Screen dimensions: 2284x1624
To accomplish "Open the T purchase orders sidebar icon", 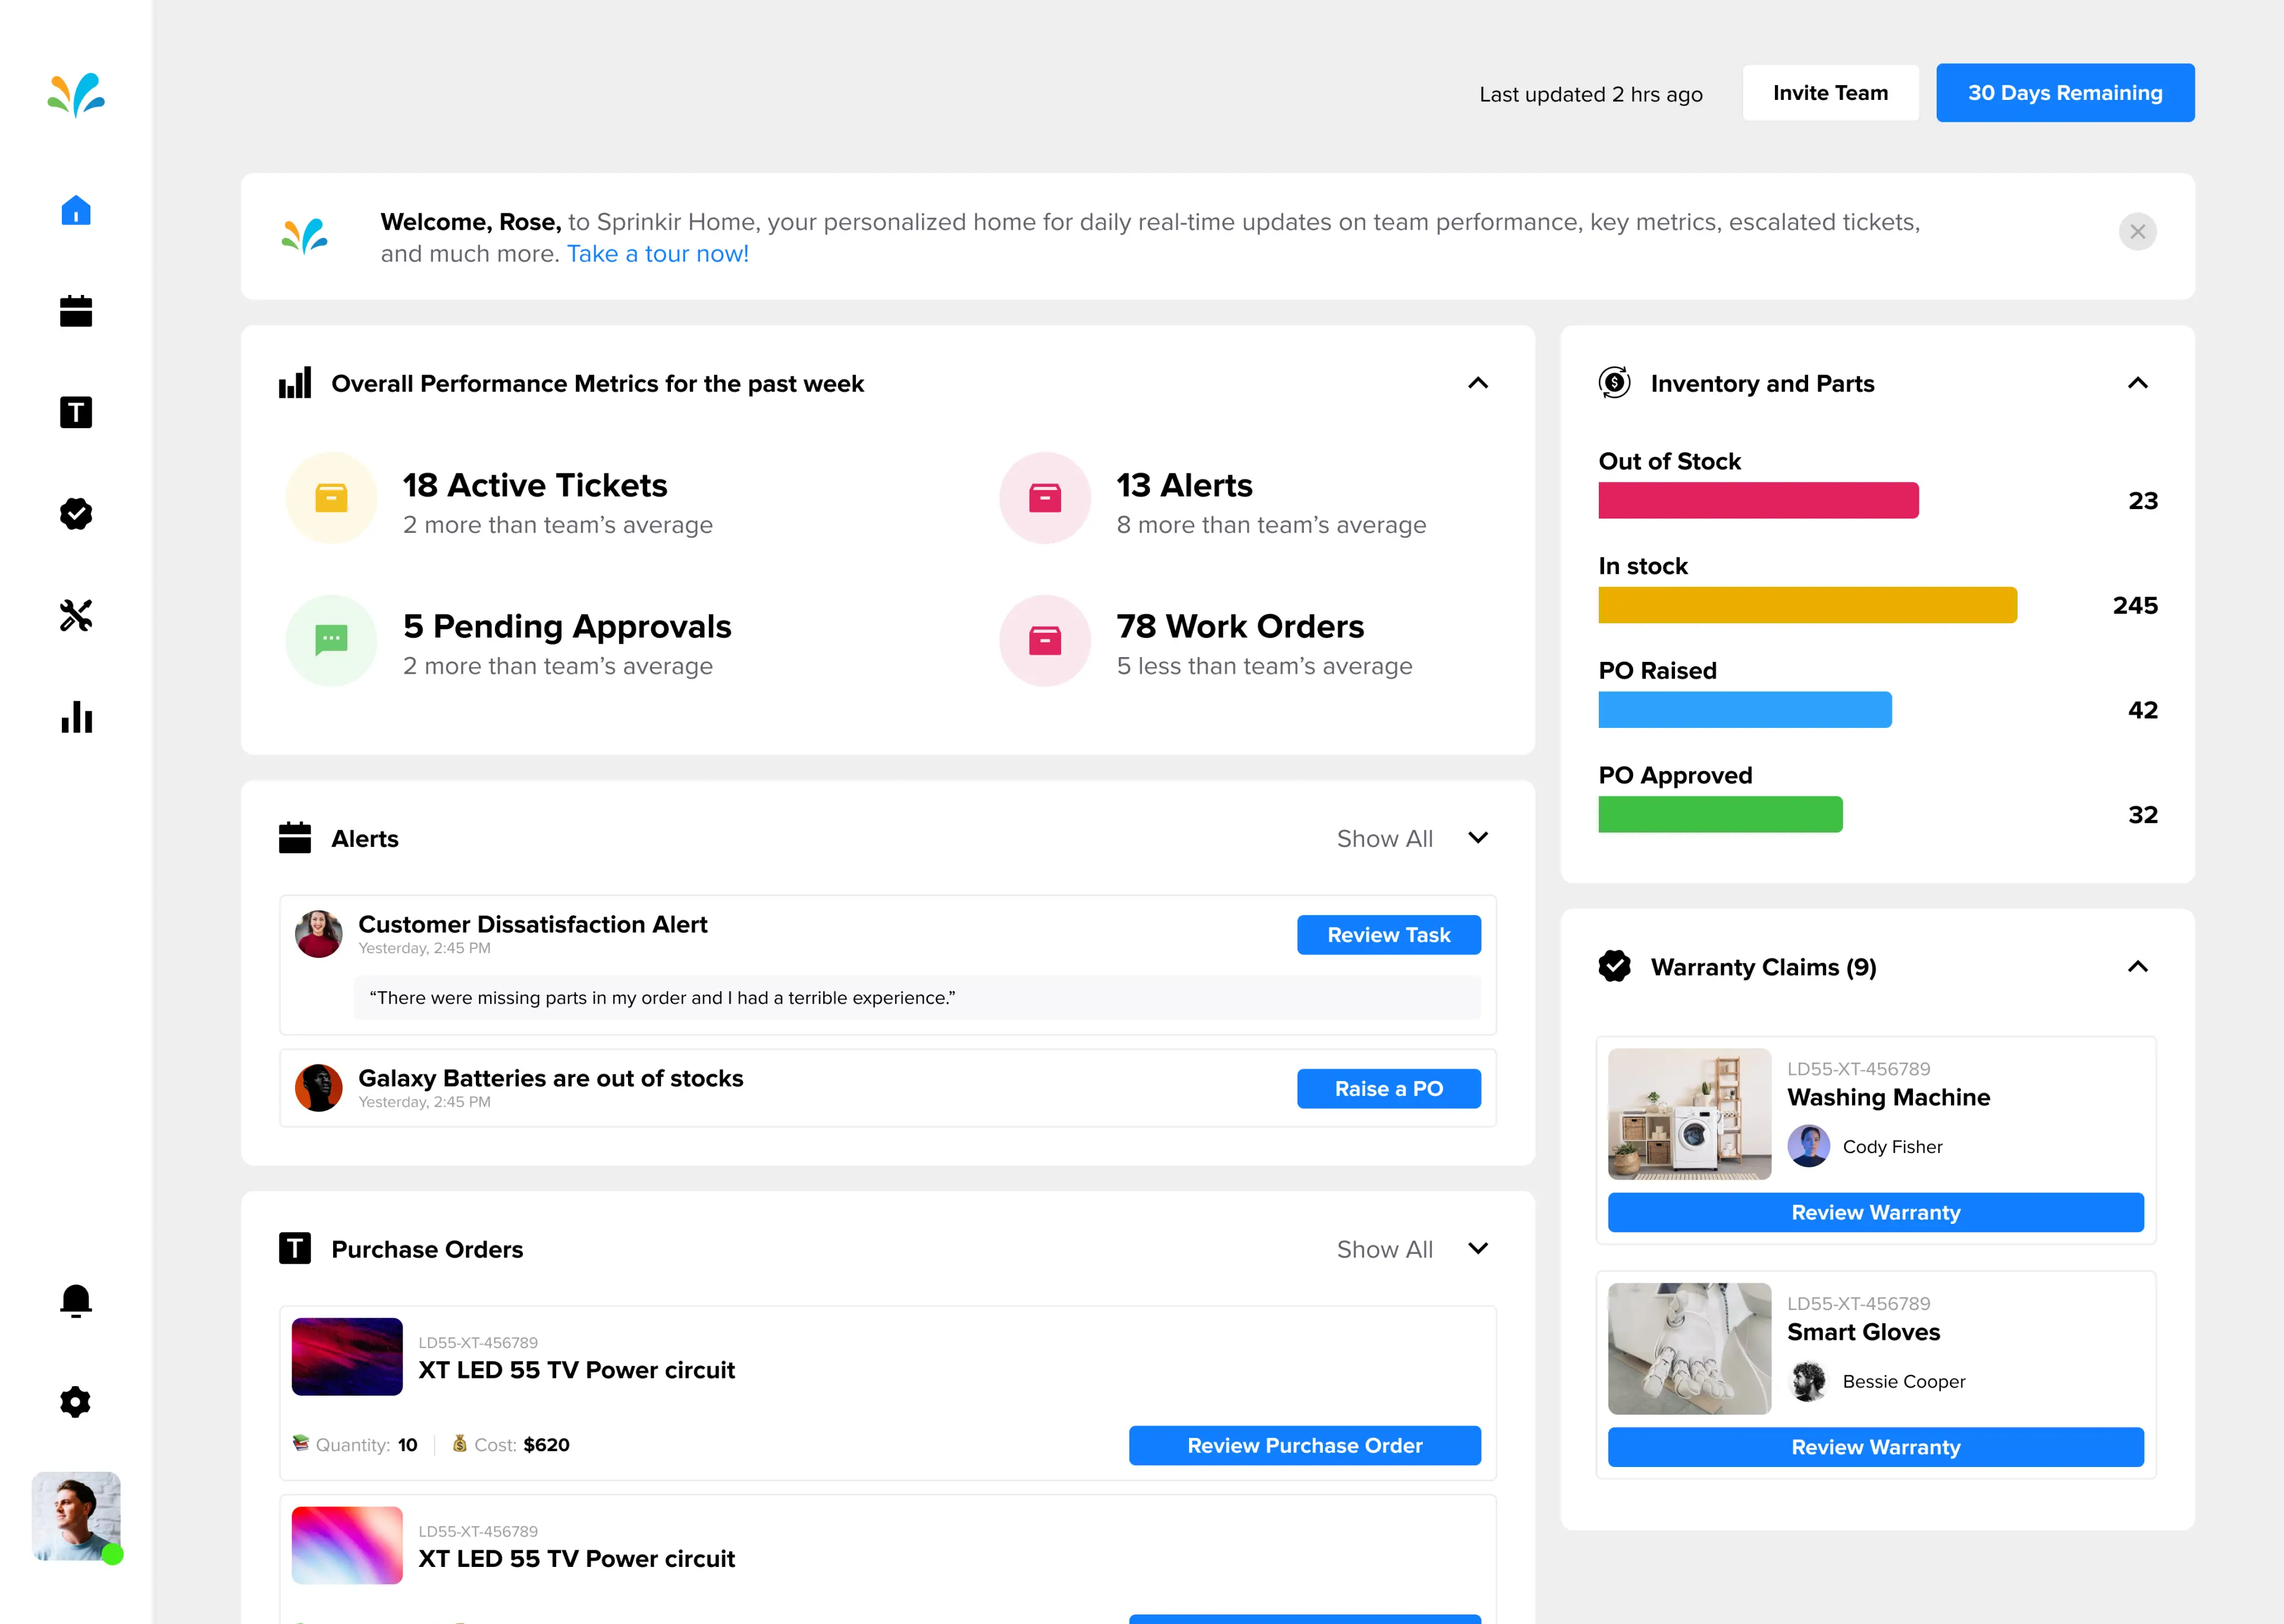I will coord(76,412).
